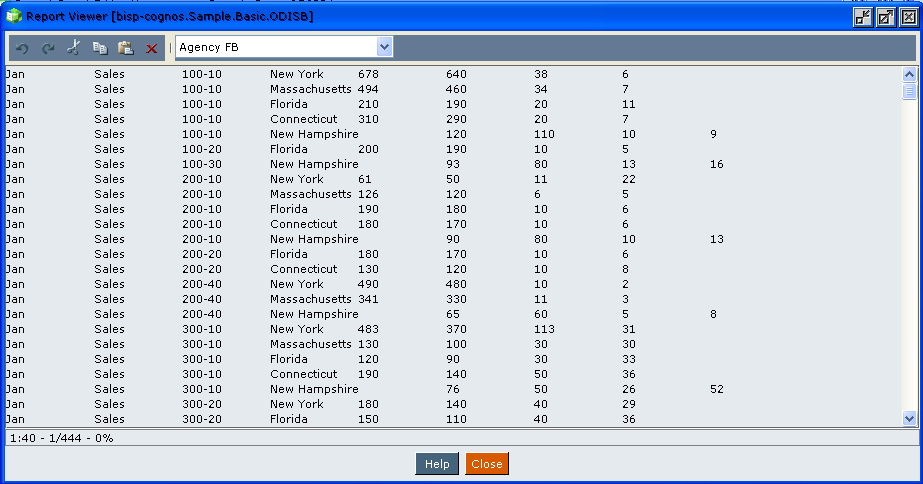Click the Help button
The height and width of the screenshot is (484, 923).
[x=437, y=464]
